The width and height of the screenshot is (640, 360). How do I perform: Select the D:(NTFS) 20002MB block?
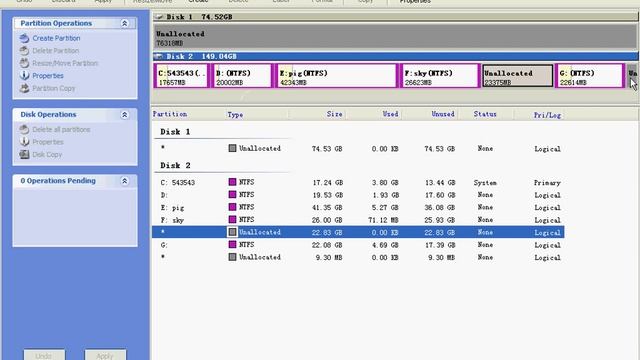pos(242,76)
